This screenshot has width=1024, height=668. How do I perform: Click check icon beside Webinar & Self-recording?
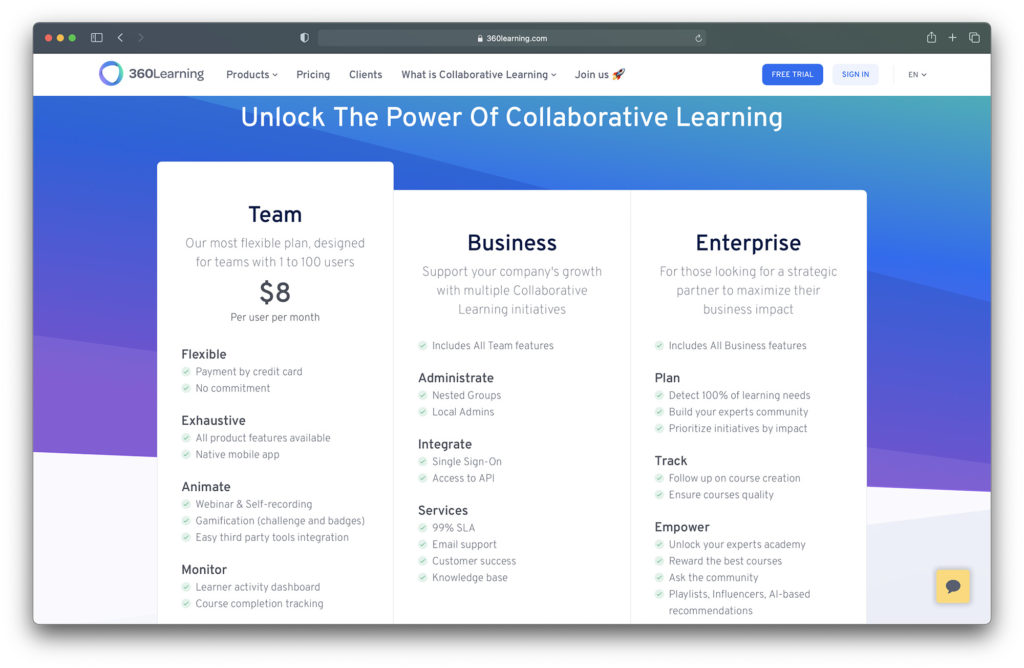coord(186,504)
